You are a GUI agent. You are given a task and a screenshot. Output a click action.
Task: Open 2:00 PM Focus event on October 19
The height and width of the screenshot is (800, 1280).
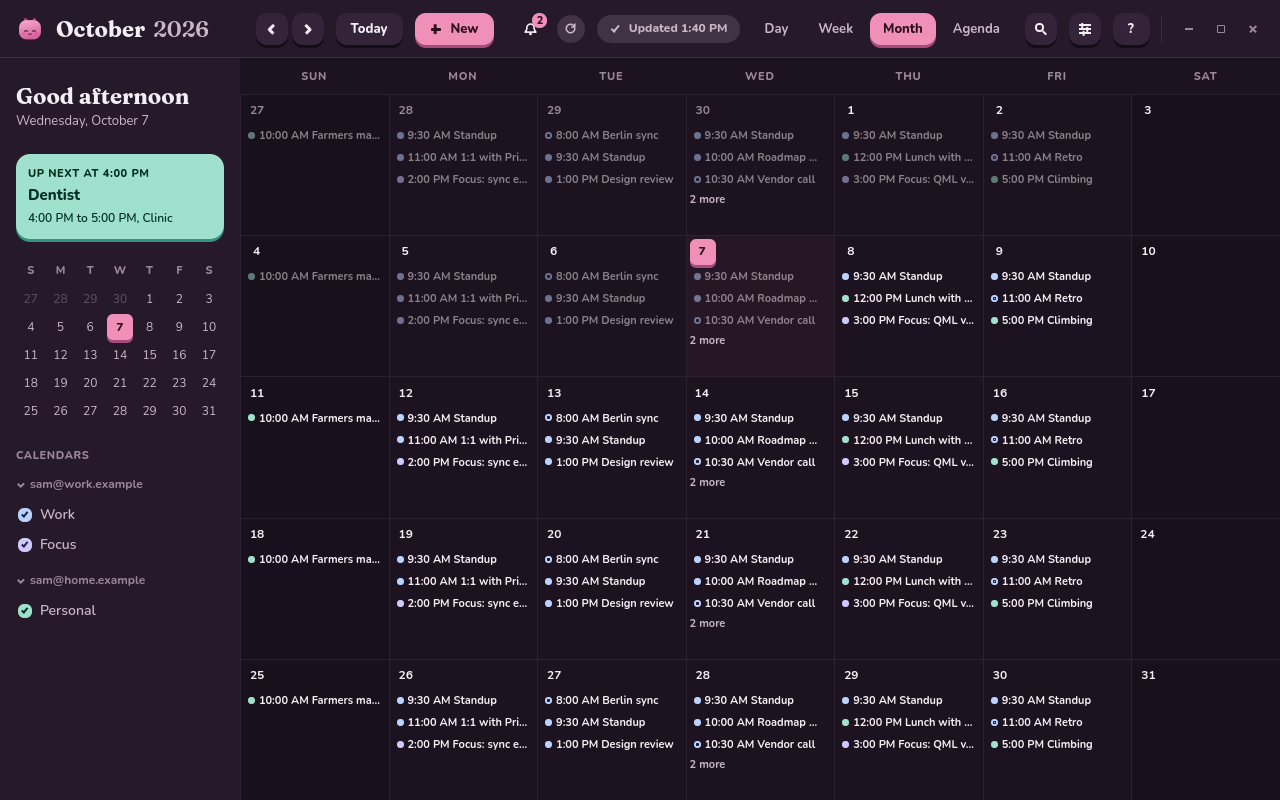click(462, 603)
